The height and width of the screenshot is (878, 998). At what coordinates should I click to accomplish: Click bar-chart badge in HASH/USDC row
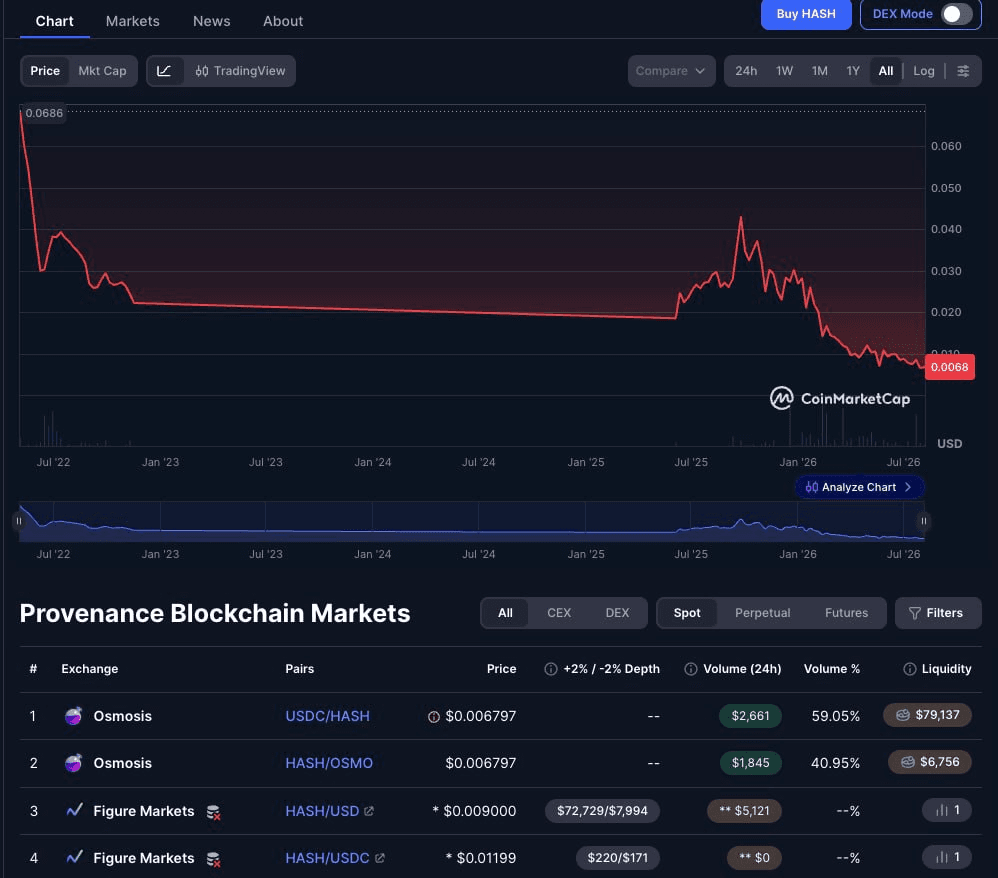tap(946, 857)
